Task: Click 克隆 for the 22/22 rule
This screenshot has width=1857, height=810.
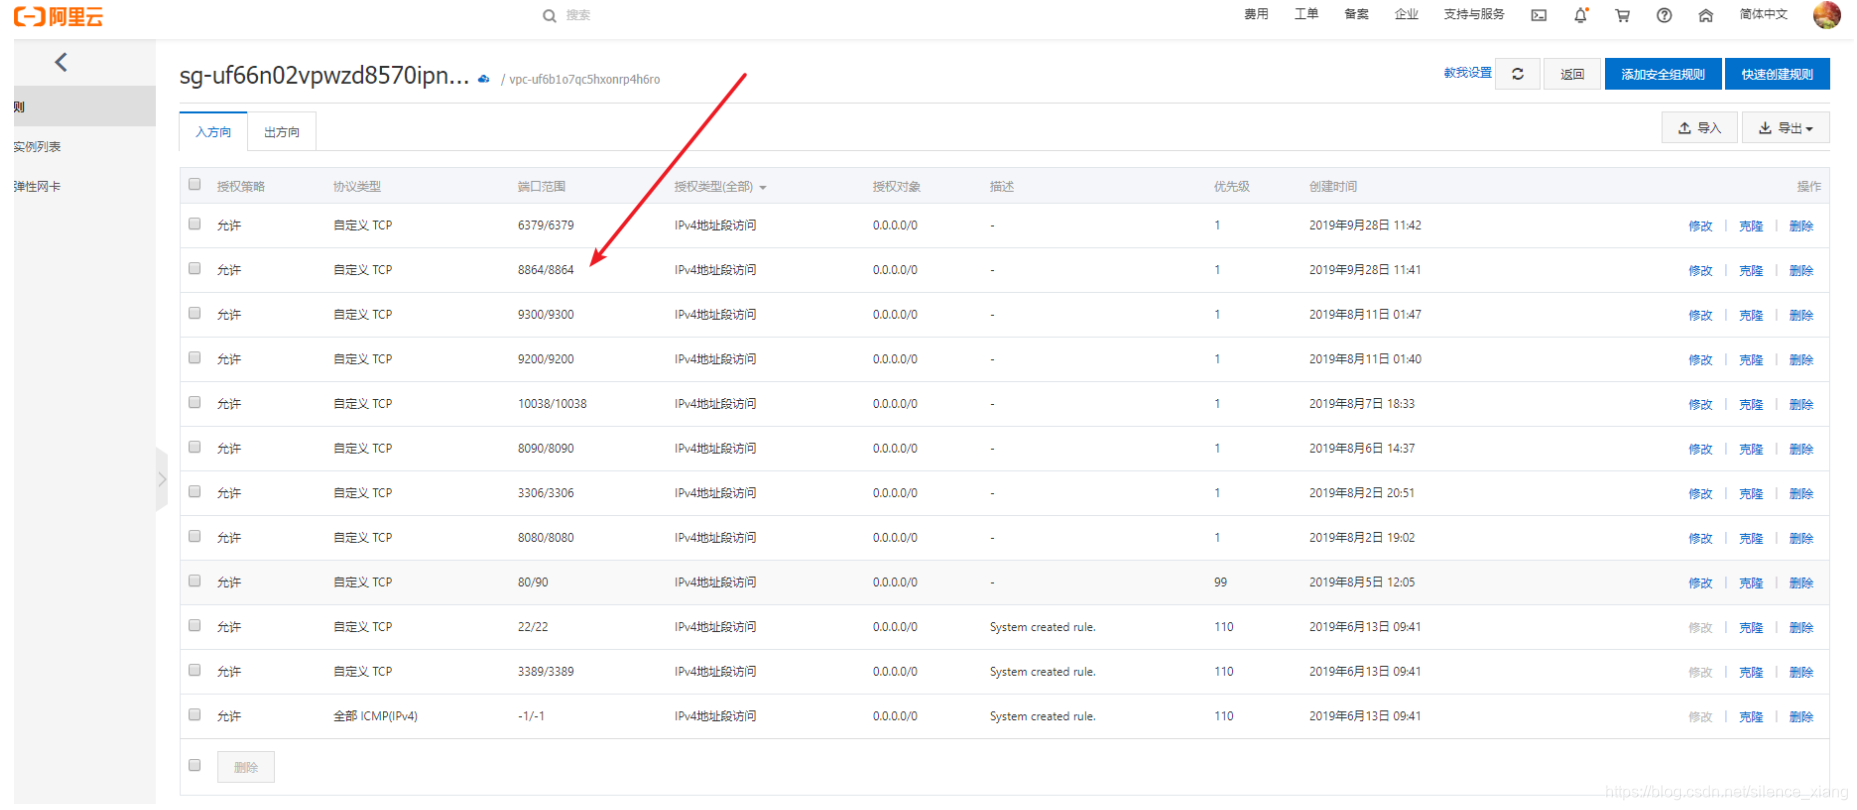Action: coord(1751,628)
